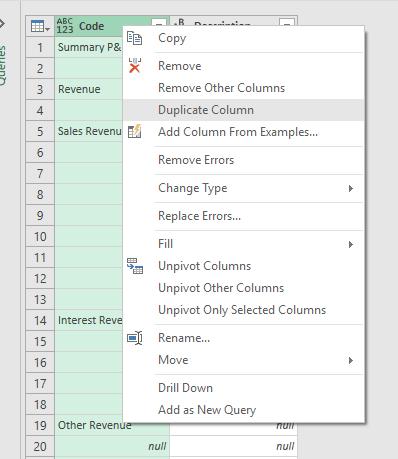This screenshot has width=398, height=459.
Task: Select row number 16
Action: [x=40, y=362]
